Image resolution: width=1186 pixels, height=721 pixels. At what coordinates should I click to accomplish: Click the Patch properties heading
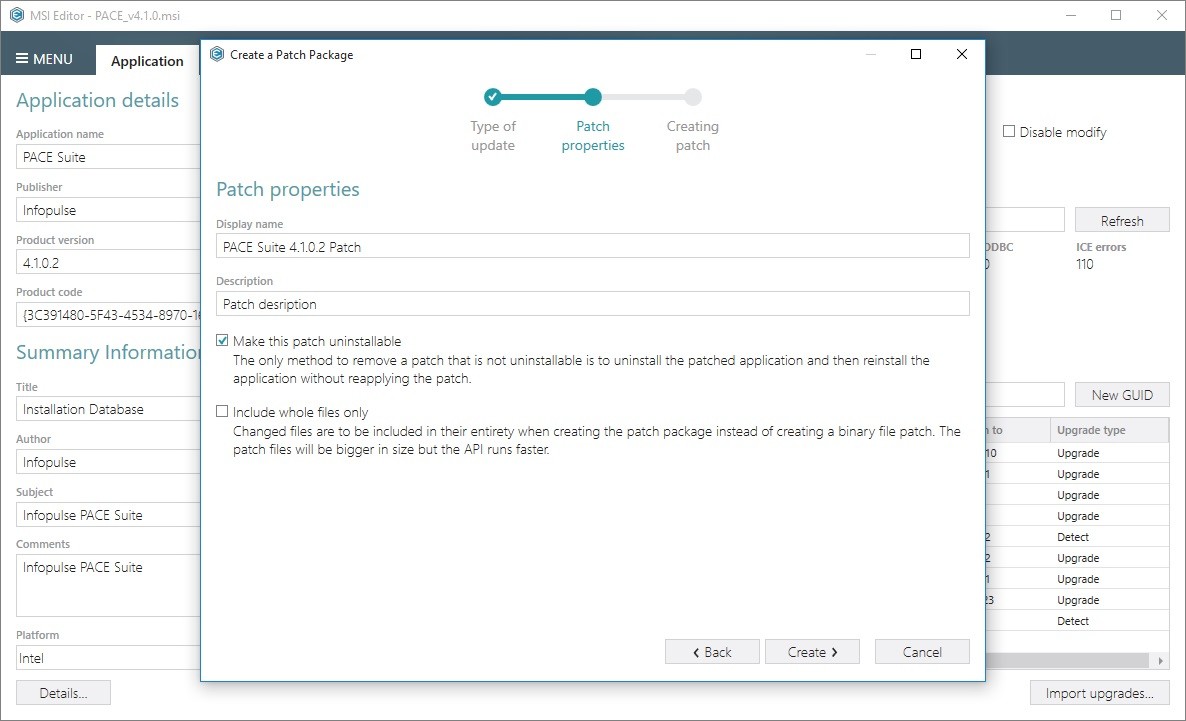tap(287, 189)
